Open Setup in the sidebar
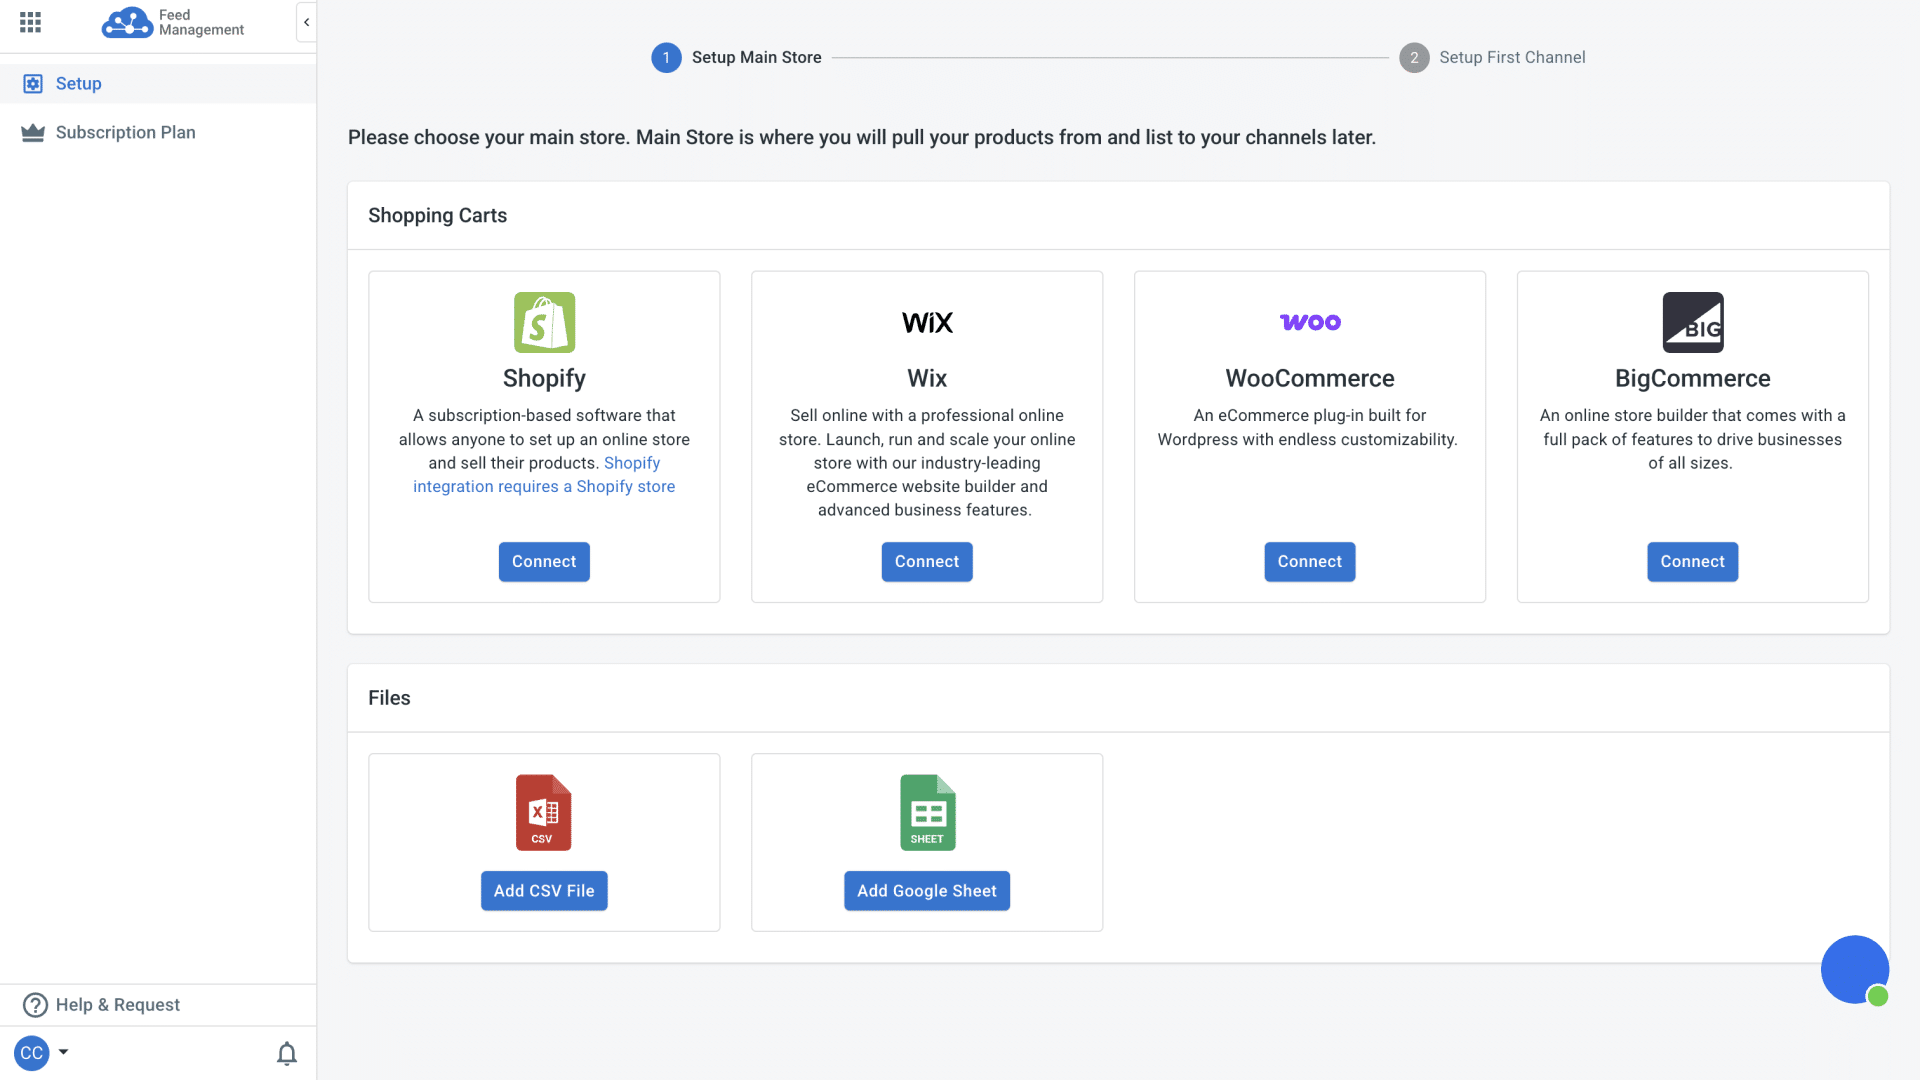The image size is (1920, 1080). pyautogui.click(x=158, y=84)
